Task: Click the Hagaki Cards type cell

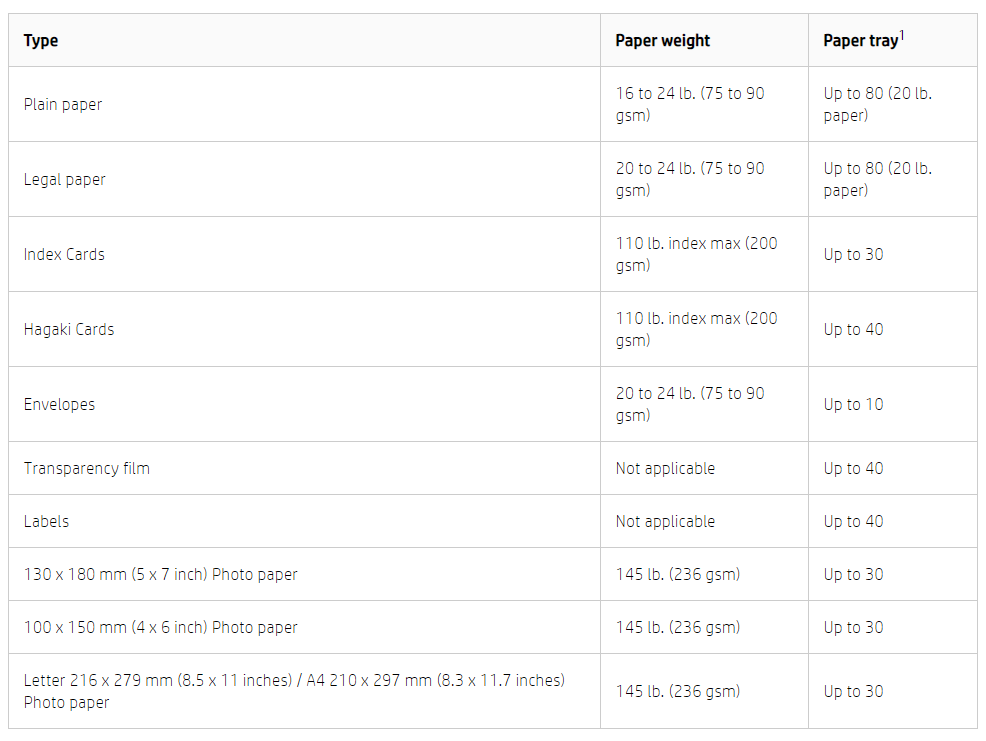Action: pos(69,329)
